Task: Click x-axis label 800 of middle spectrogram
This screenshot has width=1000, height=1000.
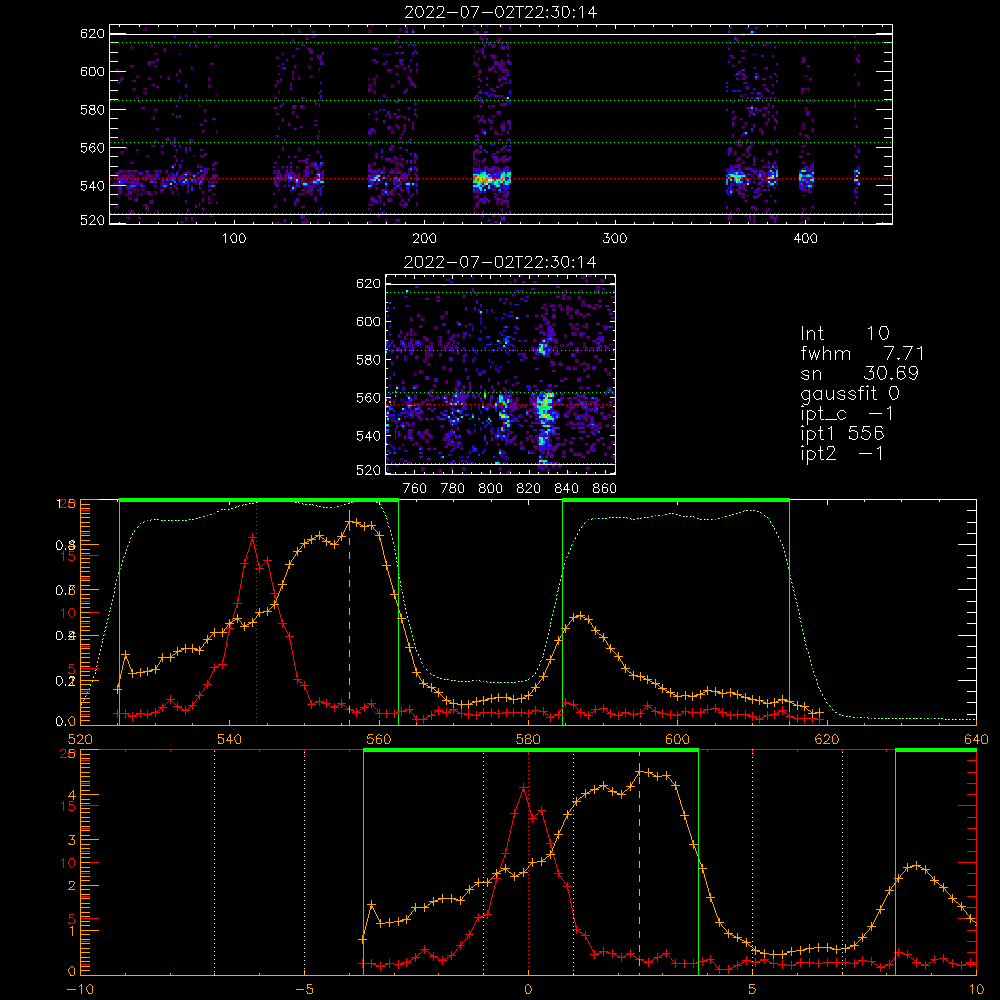Action: tap(490, 489)
